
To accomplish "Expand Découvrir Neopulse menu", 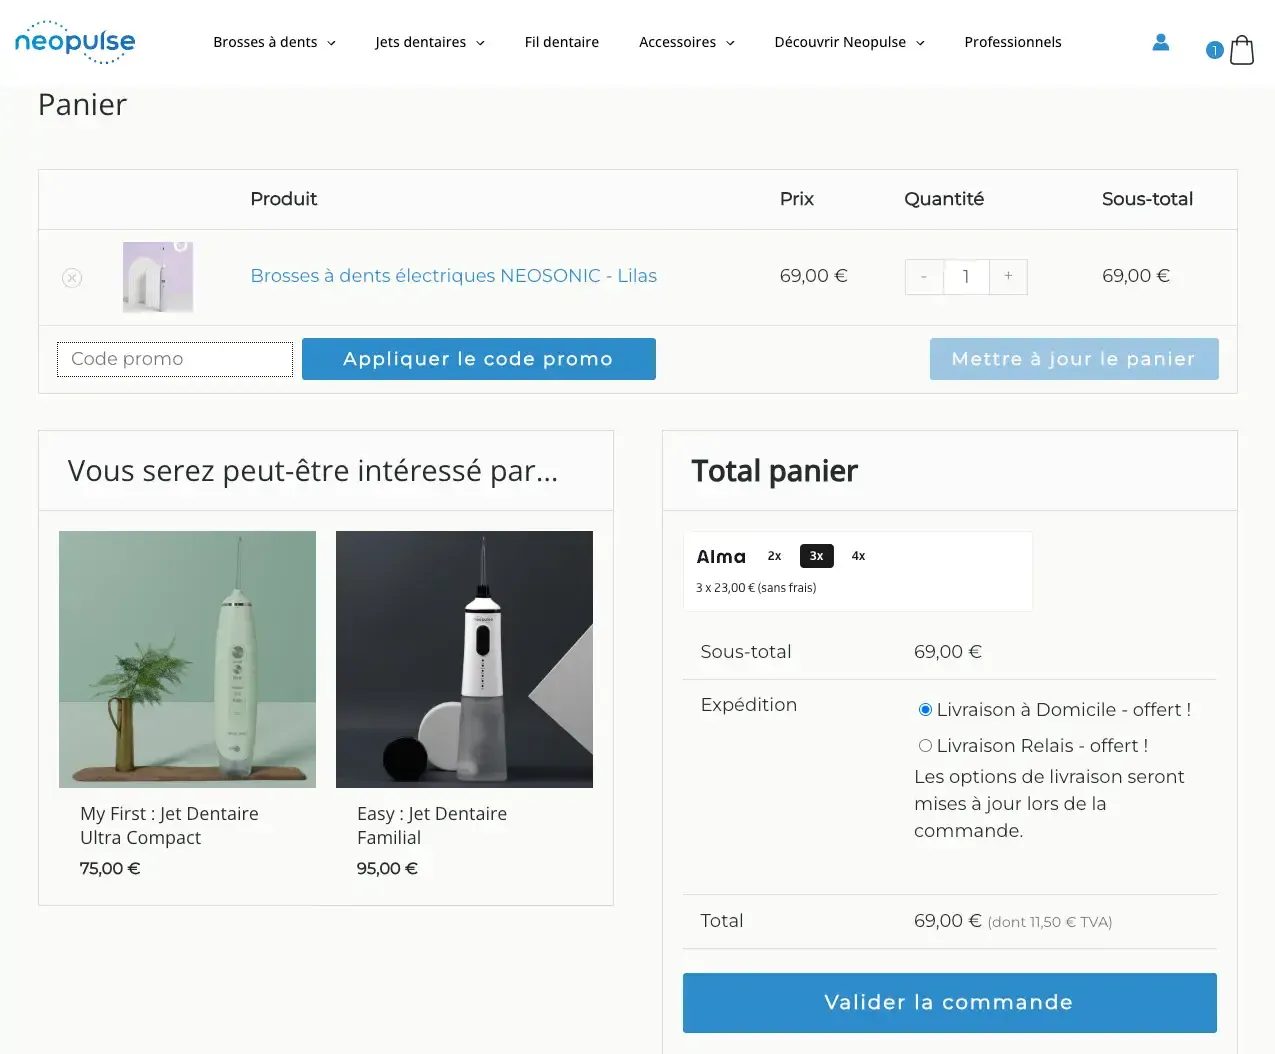I will [849, 42].
